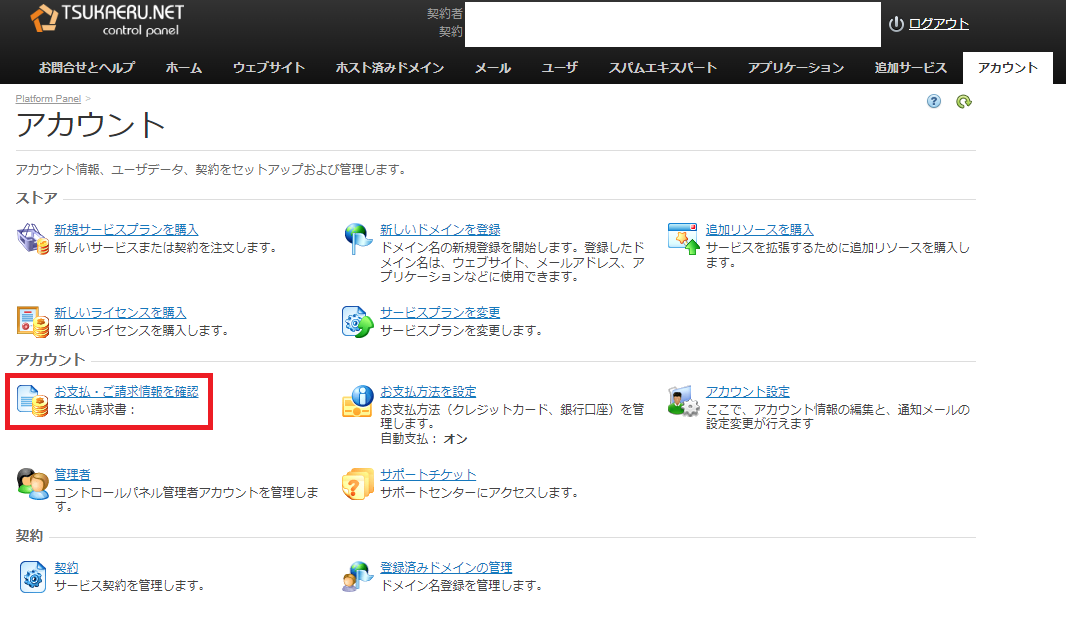The height and width of the screenshot is (620, 1066).
Task: Click the ログアウト link
Action: pos(939,24)
